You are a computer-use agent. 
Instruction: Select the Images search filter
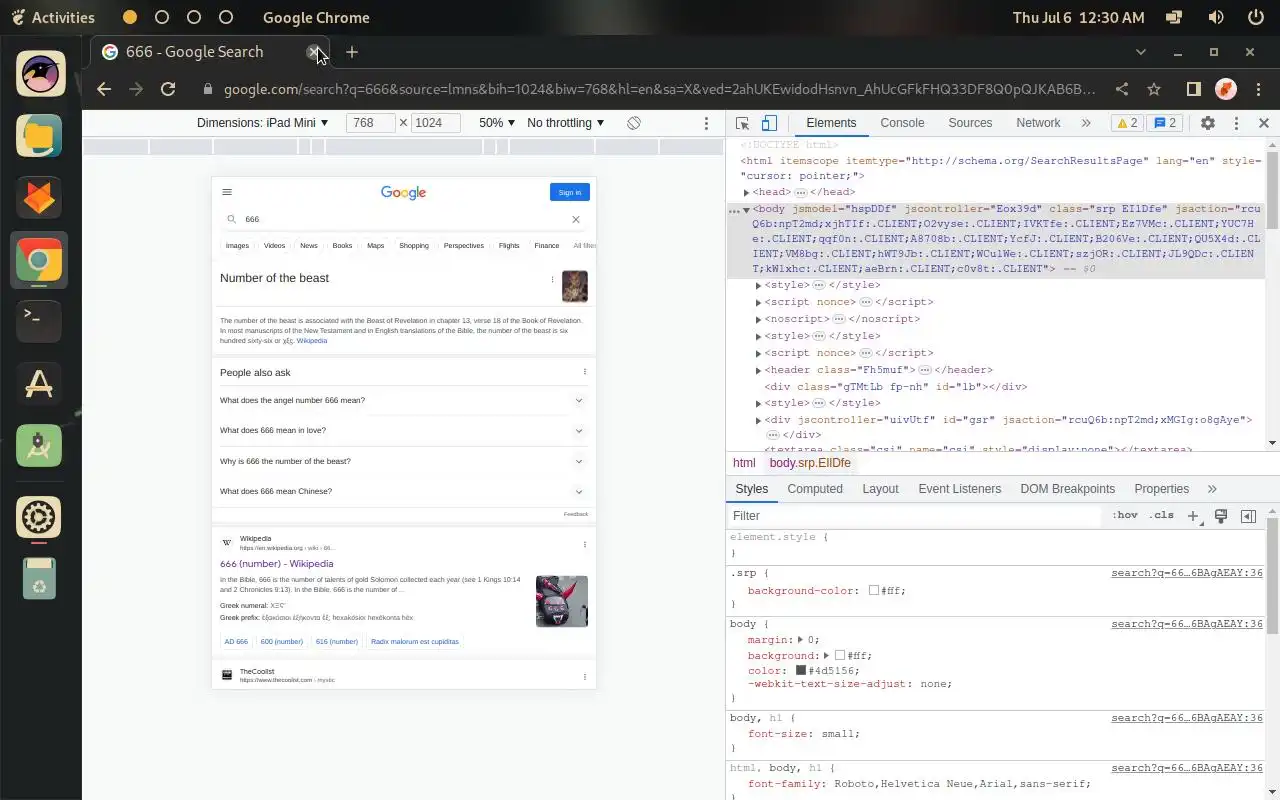(237, 246)
